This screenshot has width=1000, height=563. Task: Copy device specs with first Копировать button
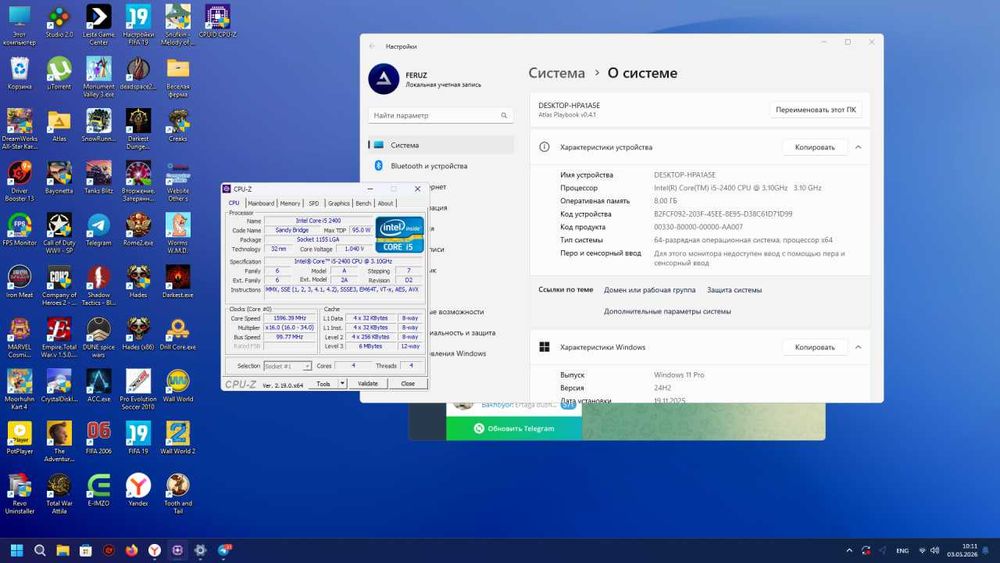(814, 147)
